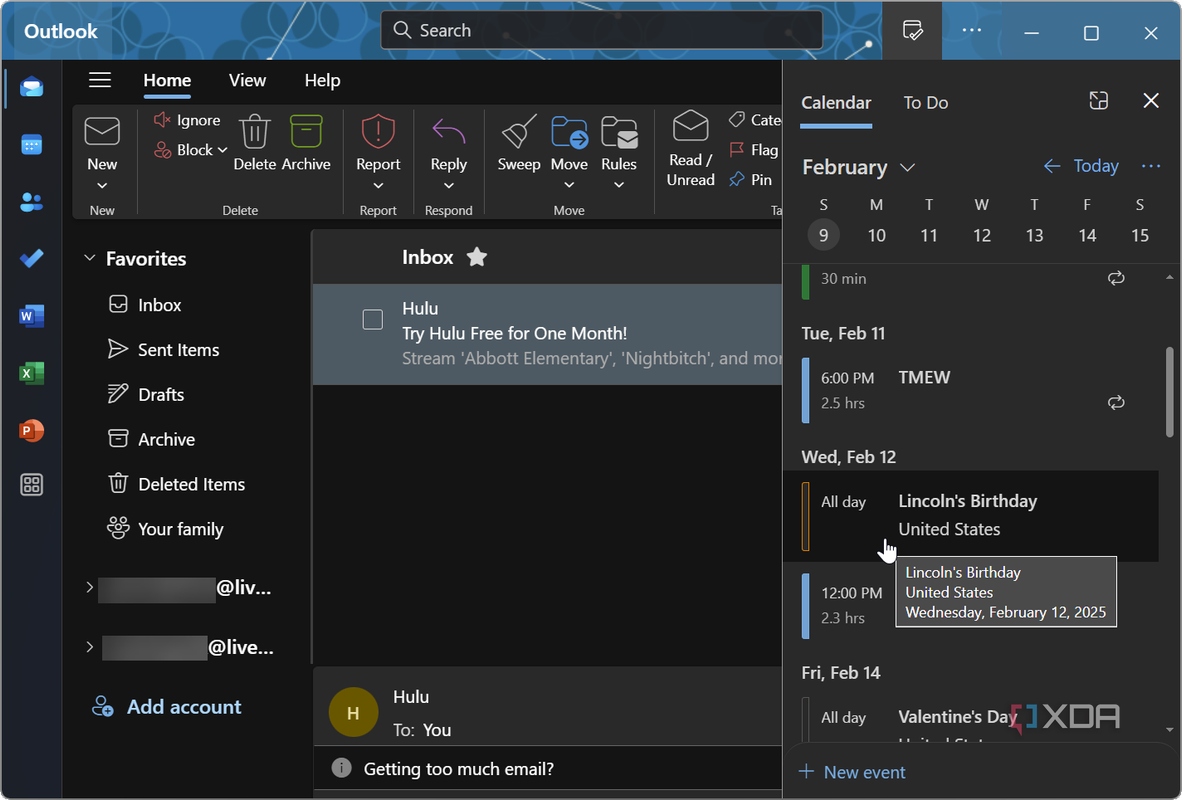The width and height of the screenshot is (1182, 800).
Task: Open the Calendar app in sidebar
Action: [32, 144]
